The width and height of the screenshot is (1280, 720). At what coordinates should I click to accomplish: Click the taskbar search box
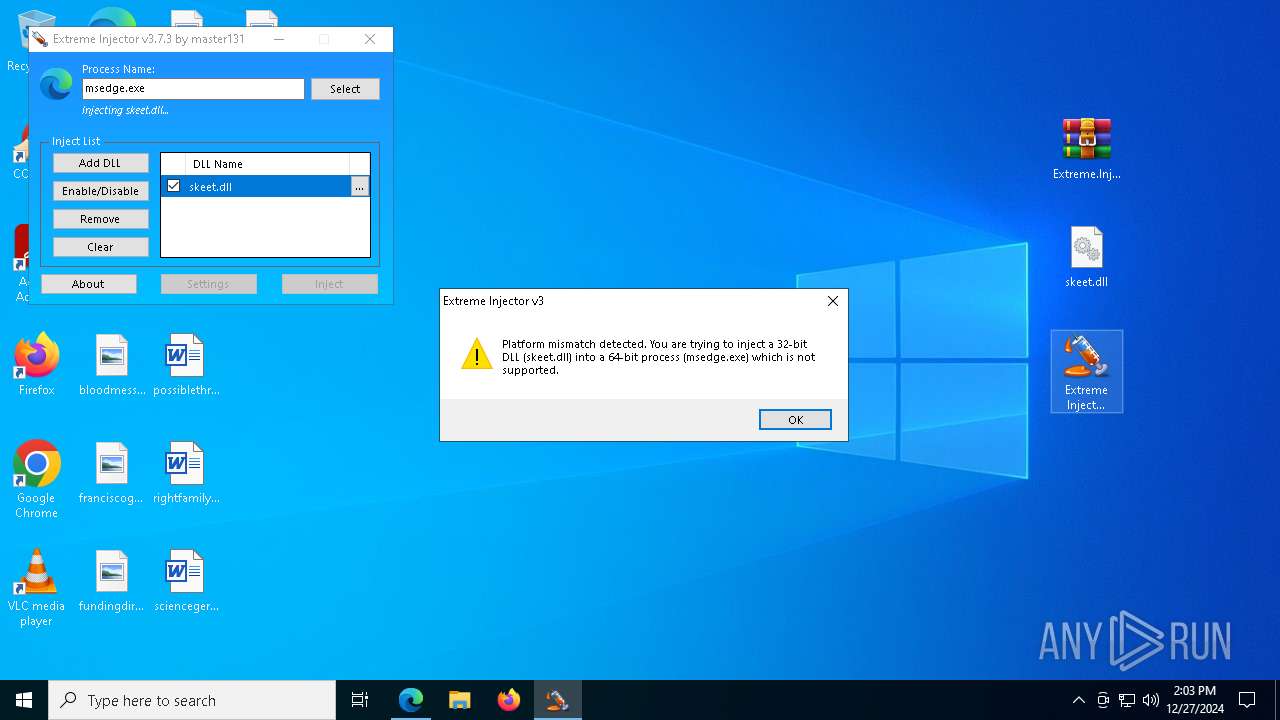tap(192, 700)
